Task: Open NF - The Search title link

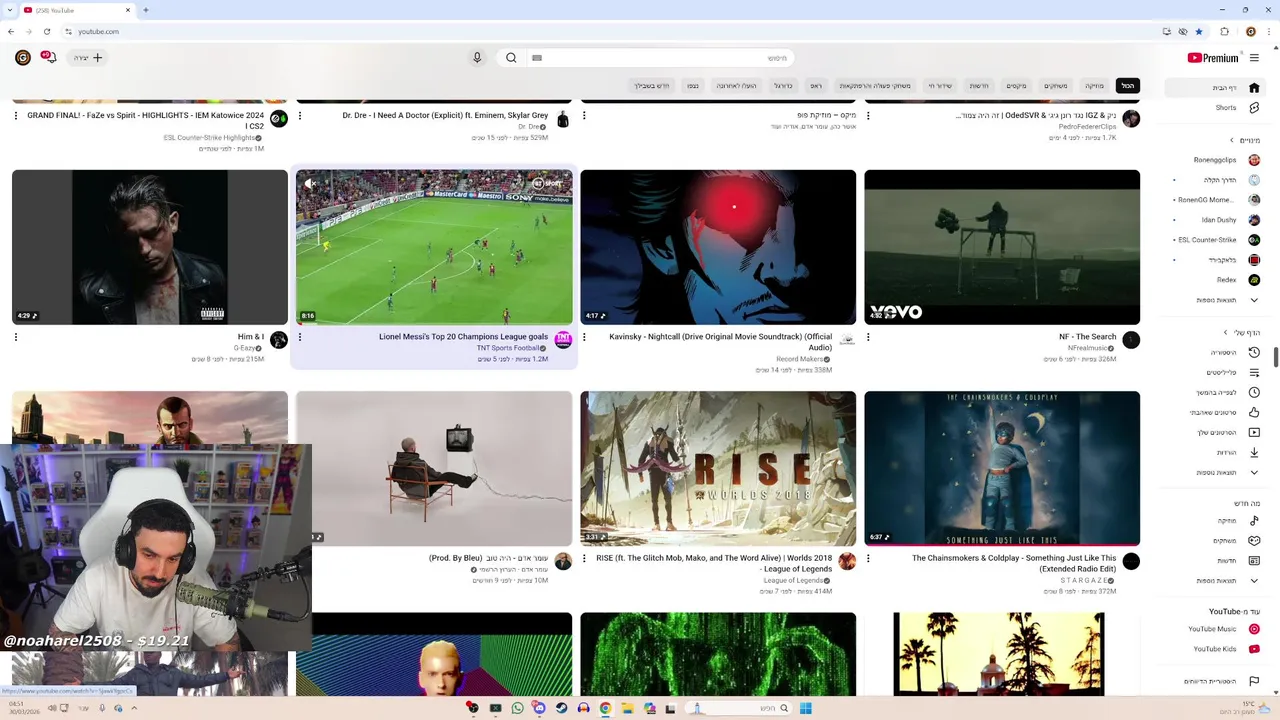Action: tap(1087, 337)
